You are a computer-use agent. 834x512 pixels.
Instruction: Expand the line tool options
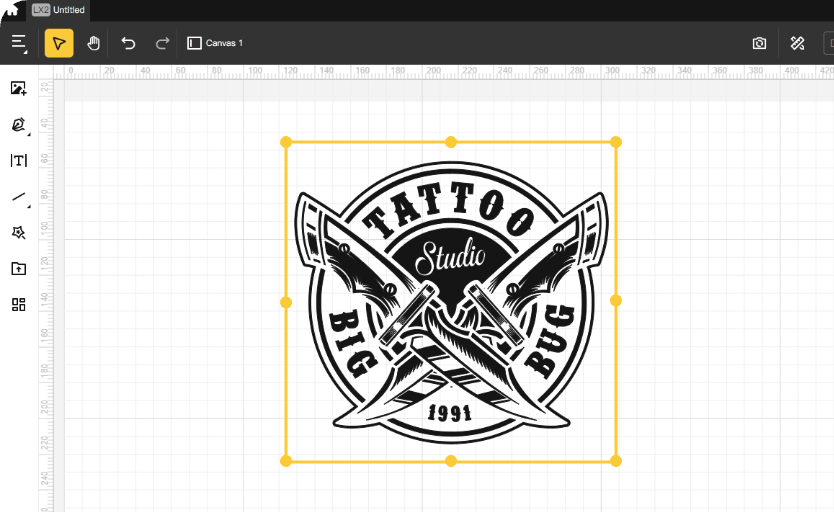click(18, 197)
